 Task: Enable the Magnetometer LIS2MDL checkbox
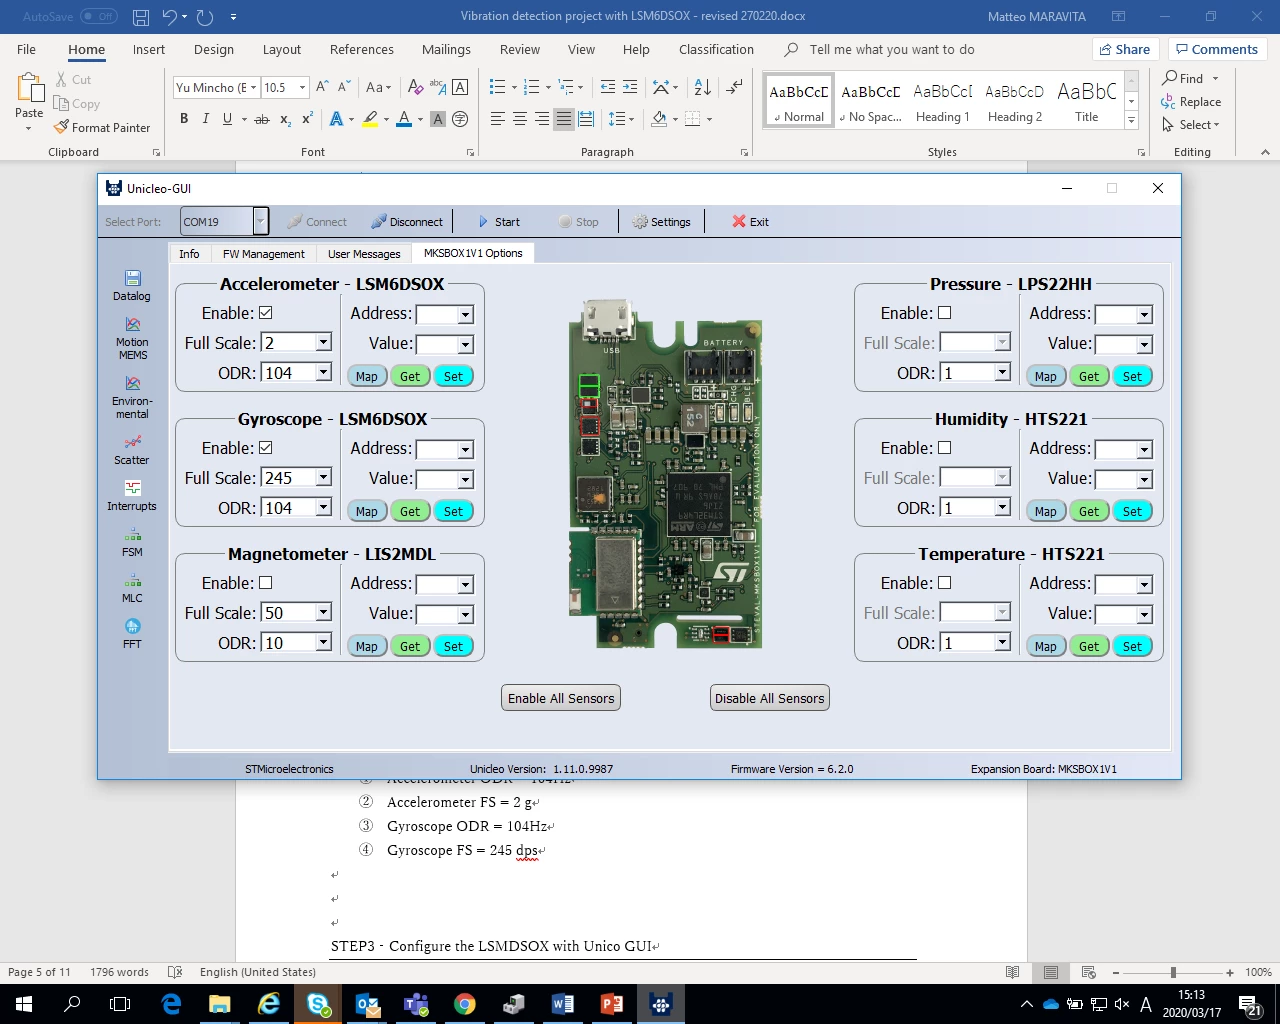click(265, 583)
